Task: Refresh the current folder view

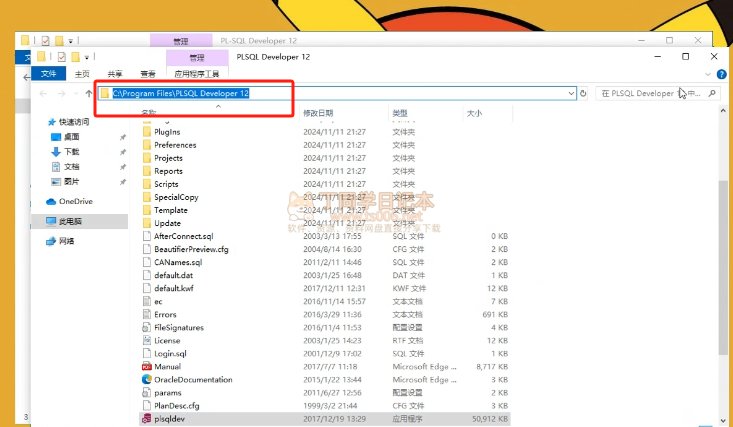Action: click(x=583, y=94)
